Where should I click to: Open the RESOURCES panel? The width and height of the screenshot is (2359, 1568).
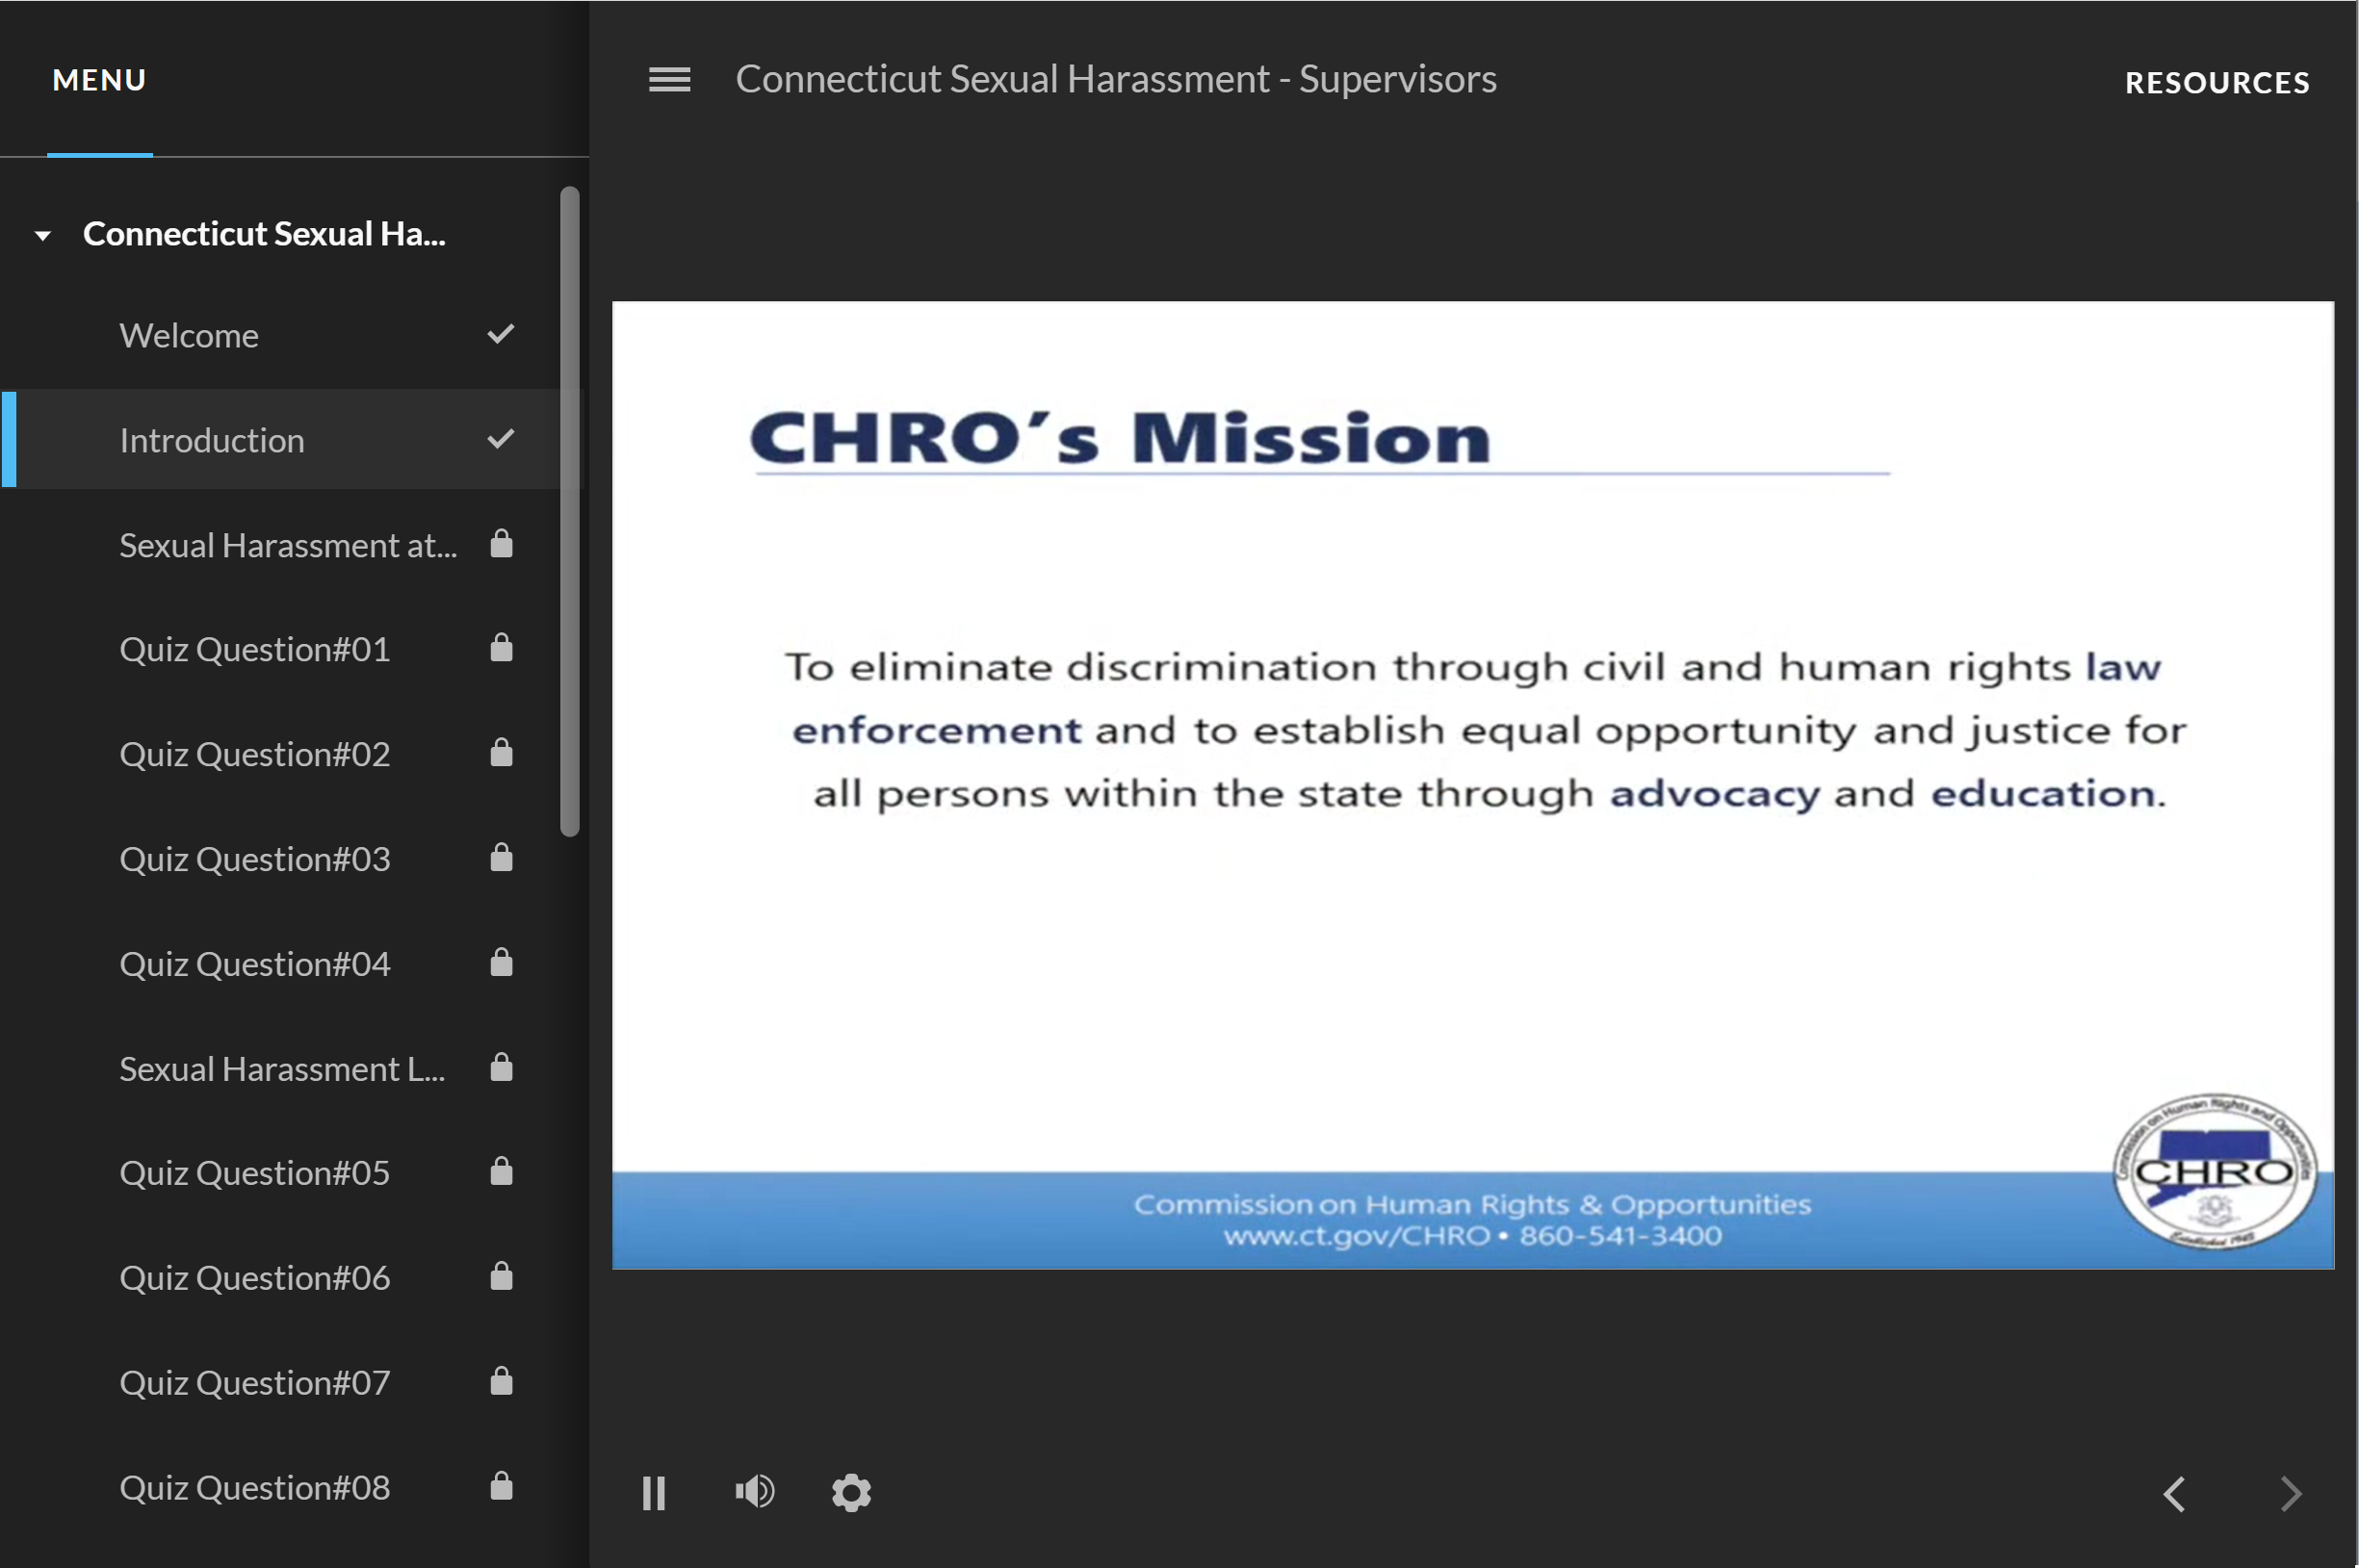point(2217,83)
